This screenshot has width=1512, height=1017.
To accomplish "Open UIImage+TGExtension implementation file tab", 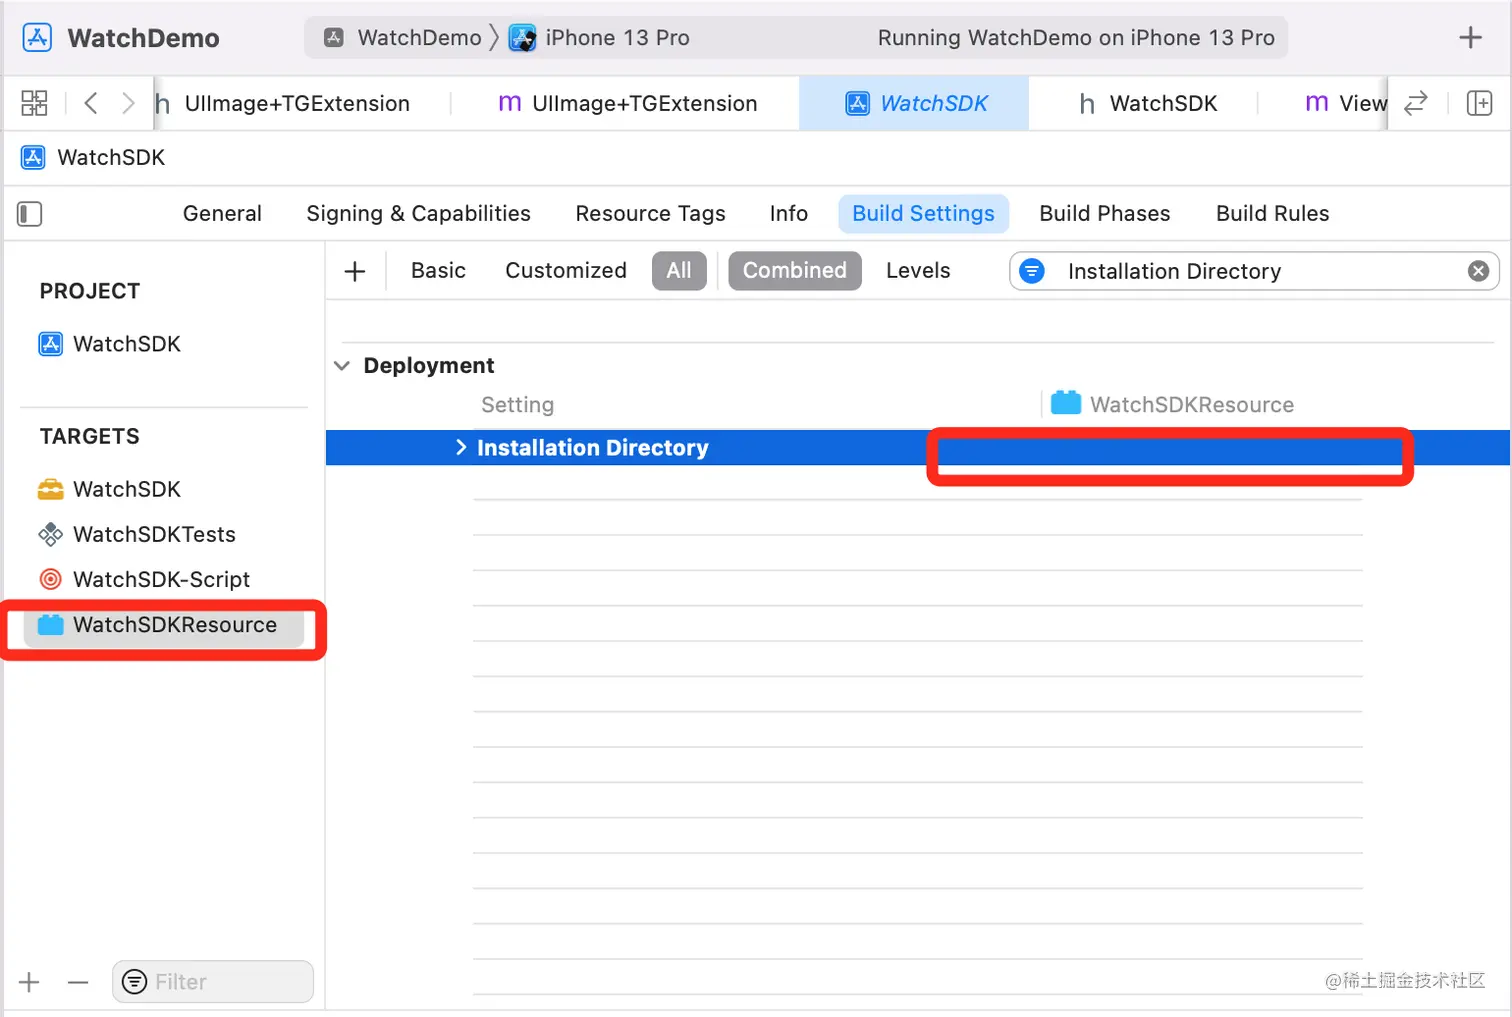I will [627, 103].
